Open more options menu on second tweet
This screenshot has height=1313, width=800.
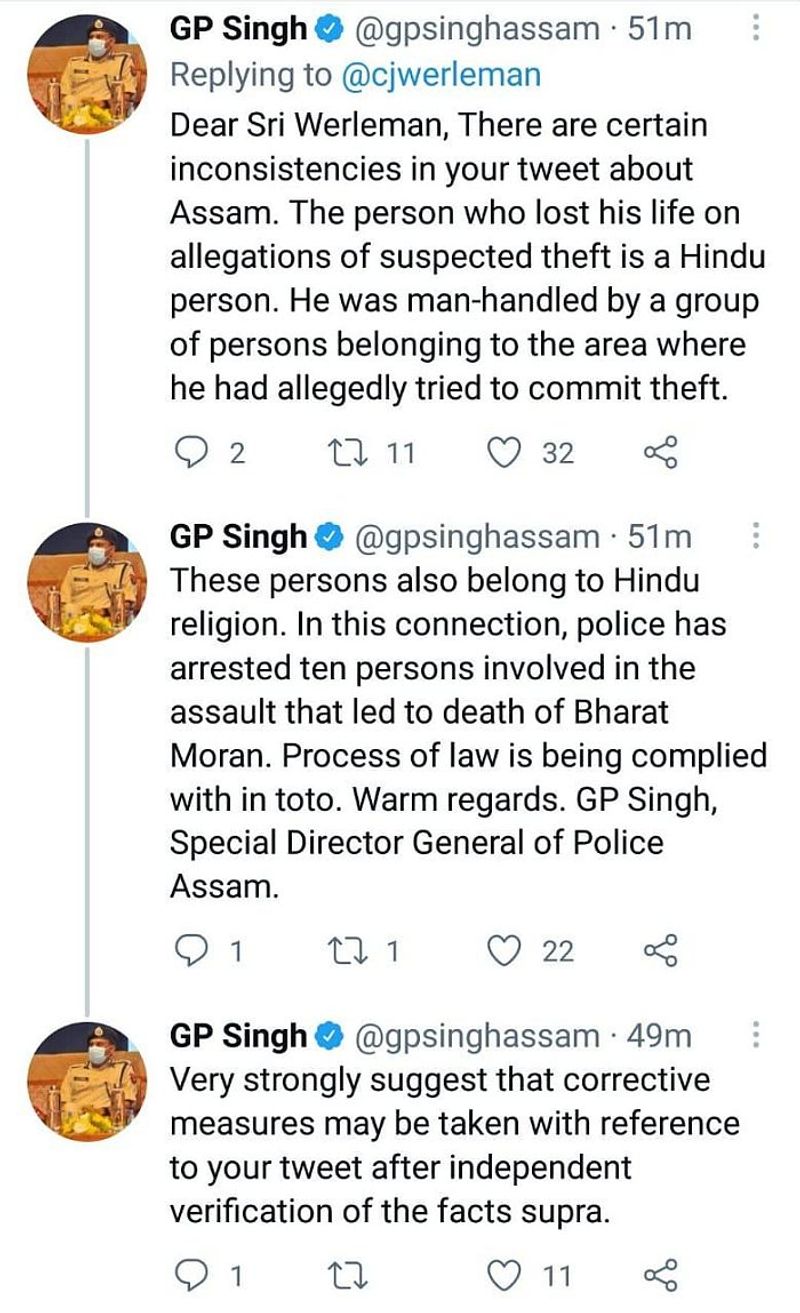tap(756, 537)
